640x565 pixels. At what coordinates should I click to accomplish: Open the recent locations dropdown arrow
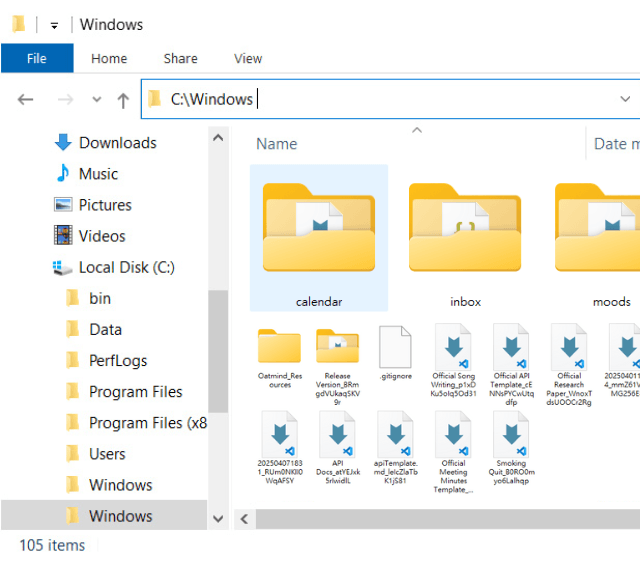point(97,99)
